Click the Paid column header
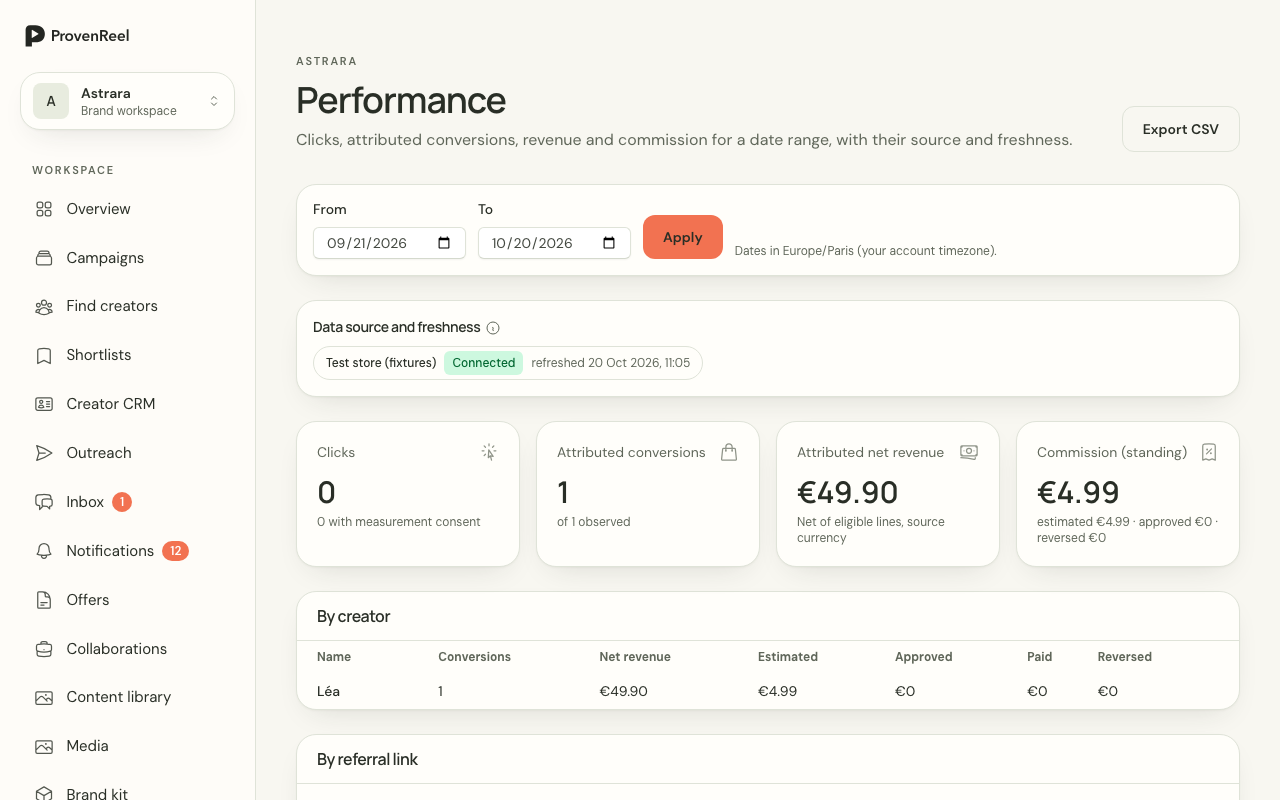The height and width of the screenshot is (800, 1280). (x=1040, y=657)
